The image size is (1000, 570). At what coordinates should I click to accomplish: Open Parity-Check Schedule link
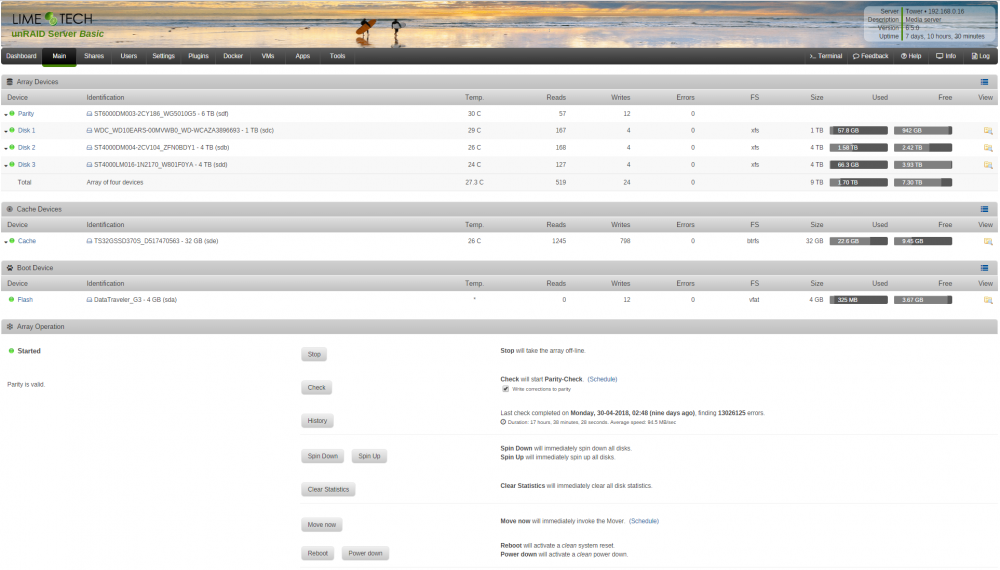[x=602, y=379]
